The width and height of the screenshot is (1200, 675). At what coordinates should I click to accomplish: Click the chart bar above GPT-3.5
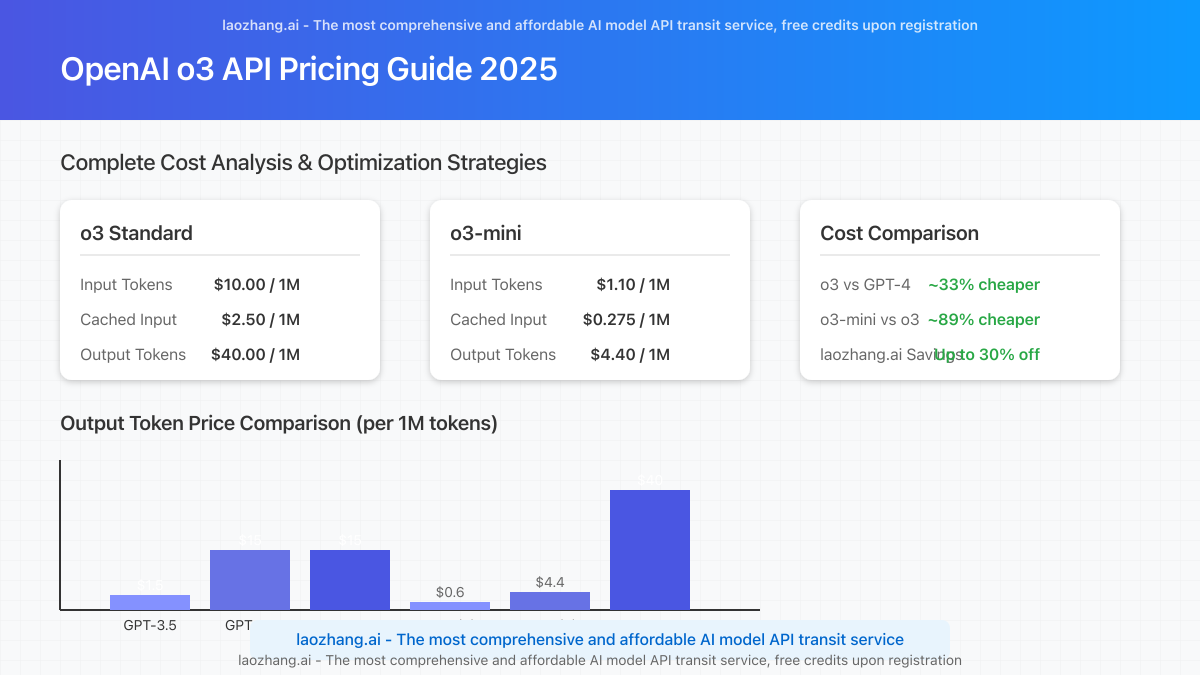[150, 602]
